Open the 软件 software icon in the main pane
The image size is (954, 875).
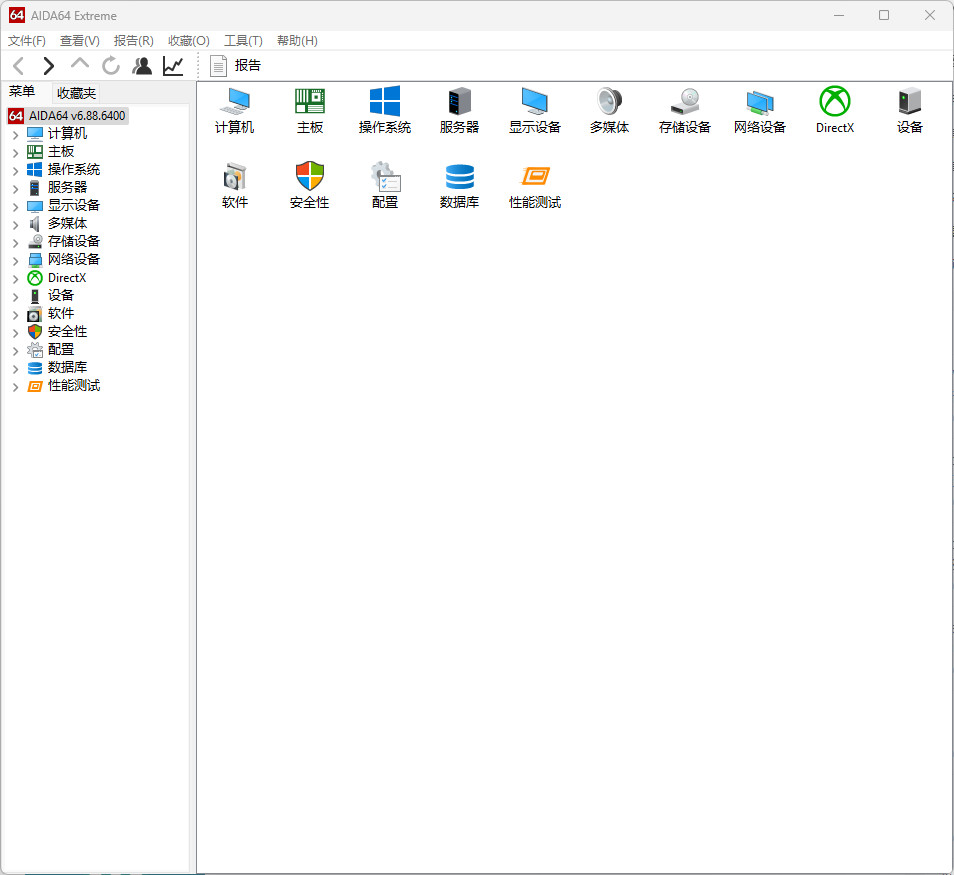tap(234, 185)
